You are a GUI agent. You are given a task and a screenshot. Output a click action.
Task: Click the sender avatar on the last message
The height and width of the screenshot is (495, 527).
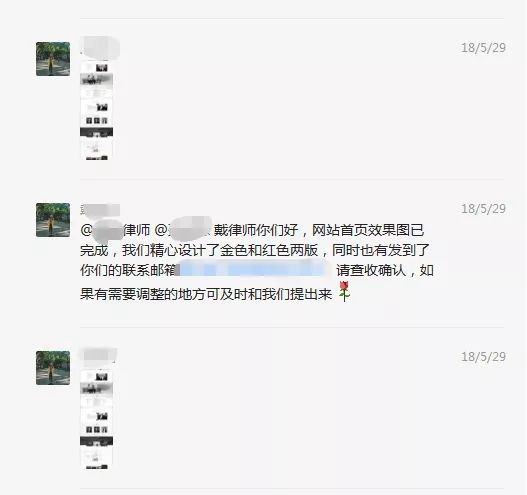click(x=53, y=368)
